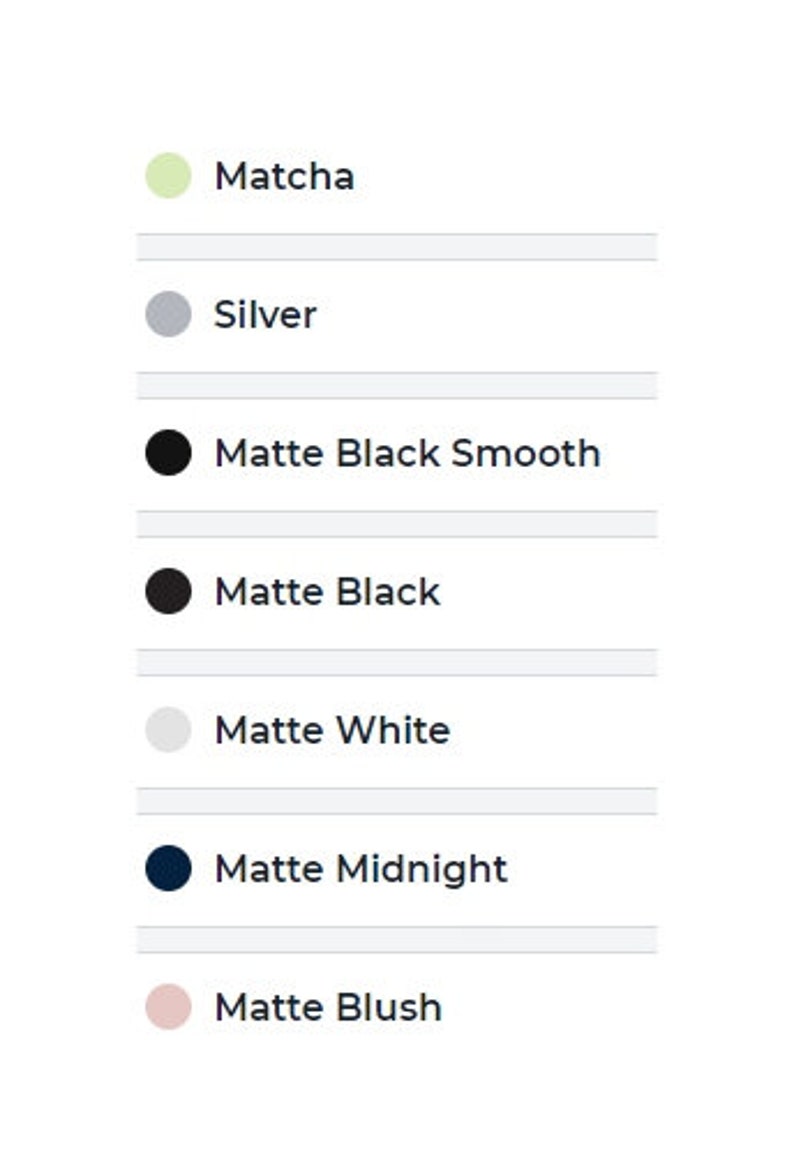794x1173 pixels.
Task: Select the Matte White swatch circle
Action: click(x=168, y=729)
